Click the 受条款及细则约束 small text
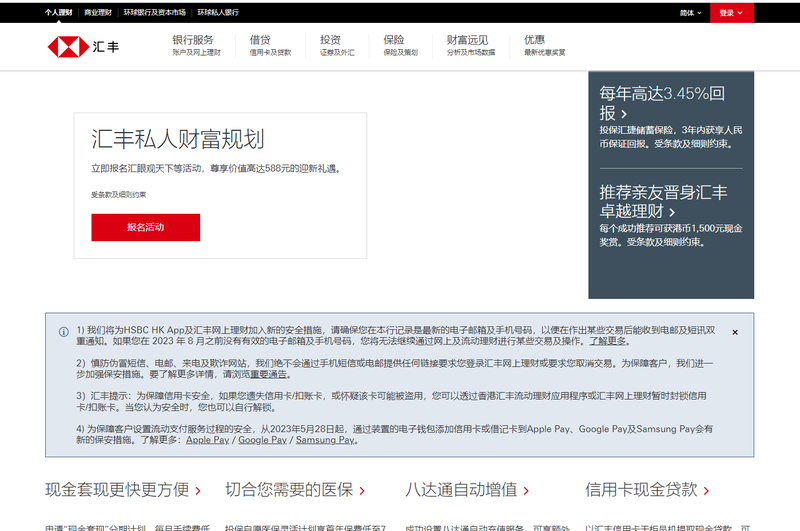800x531 pixels. [x=118, y=194]
